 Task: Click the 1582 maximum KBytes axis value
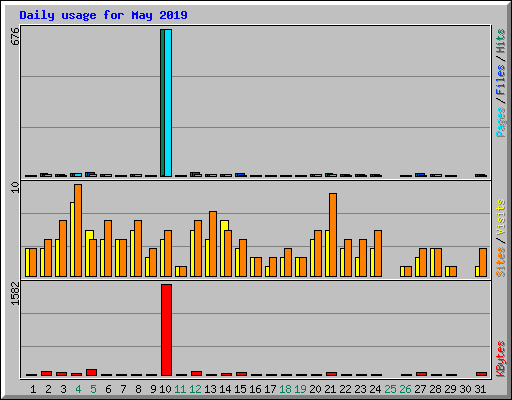point(15,294)
